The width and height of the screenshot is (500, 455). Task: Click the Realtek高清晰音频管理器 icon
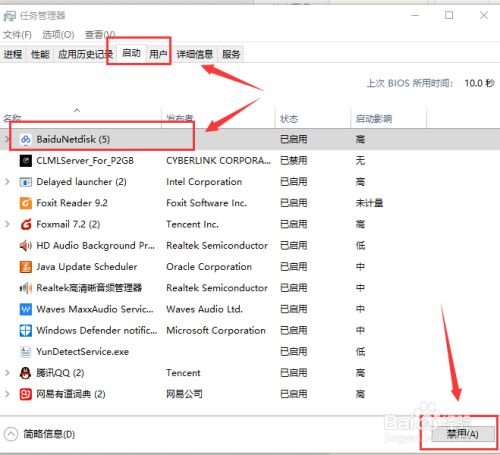26,288
